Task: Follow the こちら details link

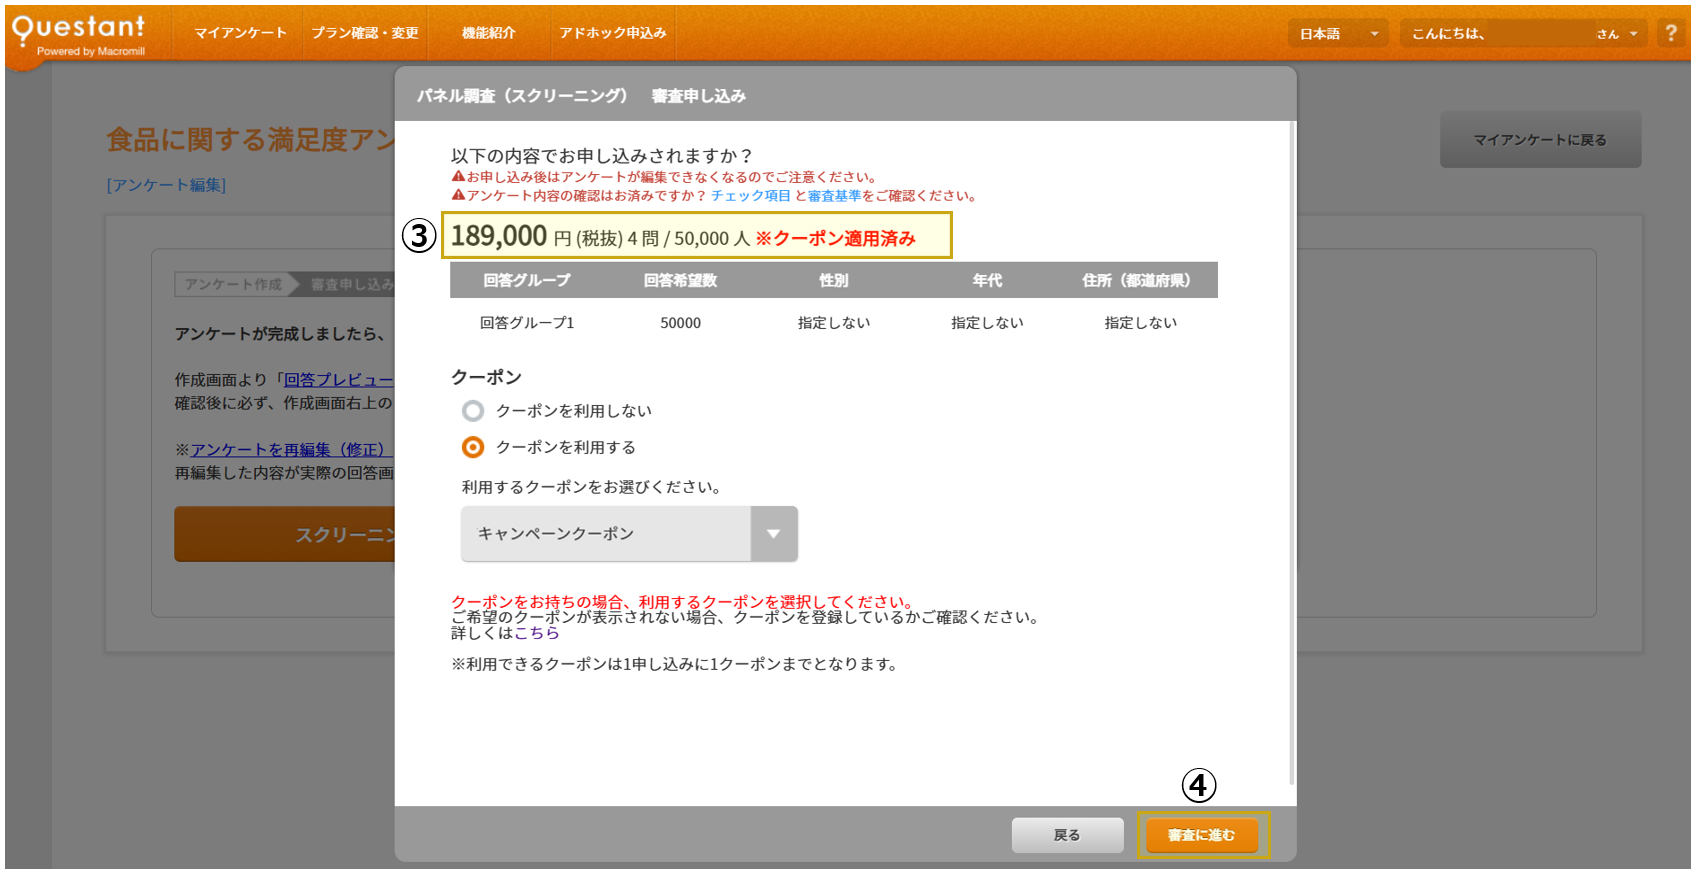Action: tap(536, 633)
